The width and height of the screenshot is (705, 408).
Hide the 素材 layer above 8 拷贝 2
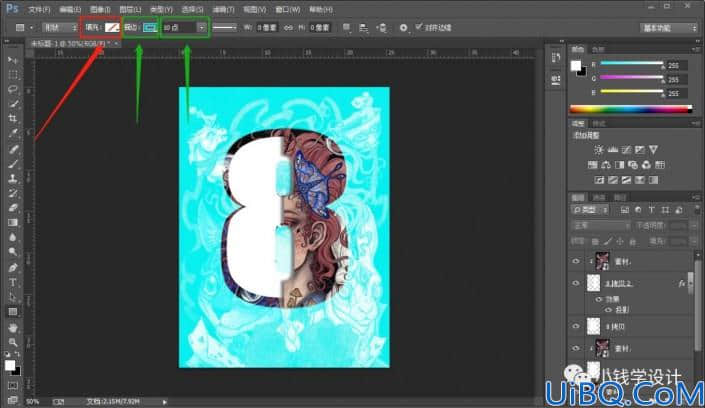576,261
